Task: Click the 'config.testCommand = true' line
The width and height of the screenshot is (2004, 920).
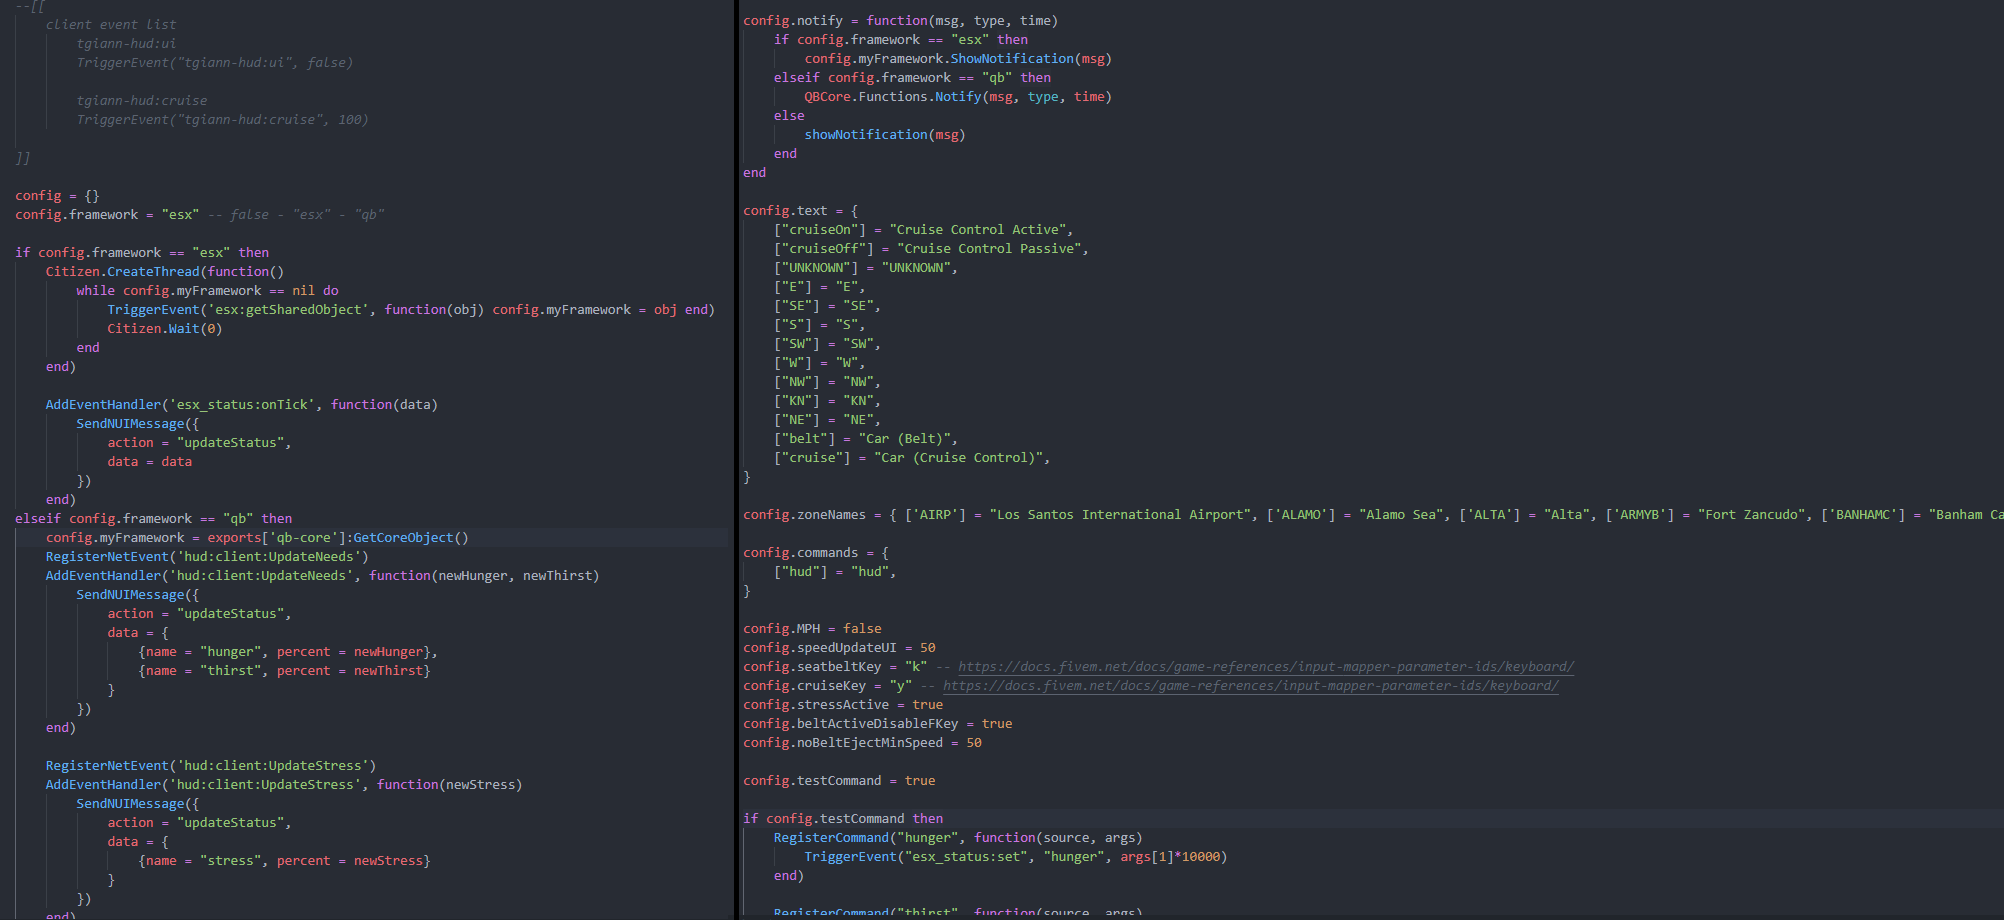Action: point(839,780)
